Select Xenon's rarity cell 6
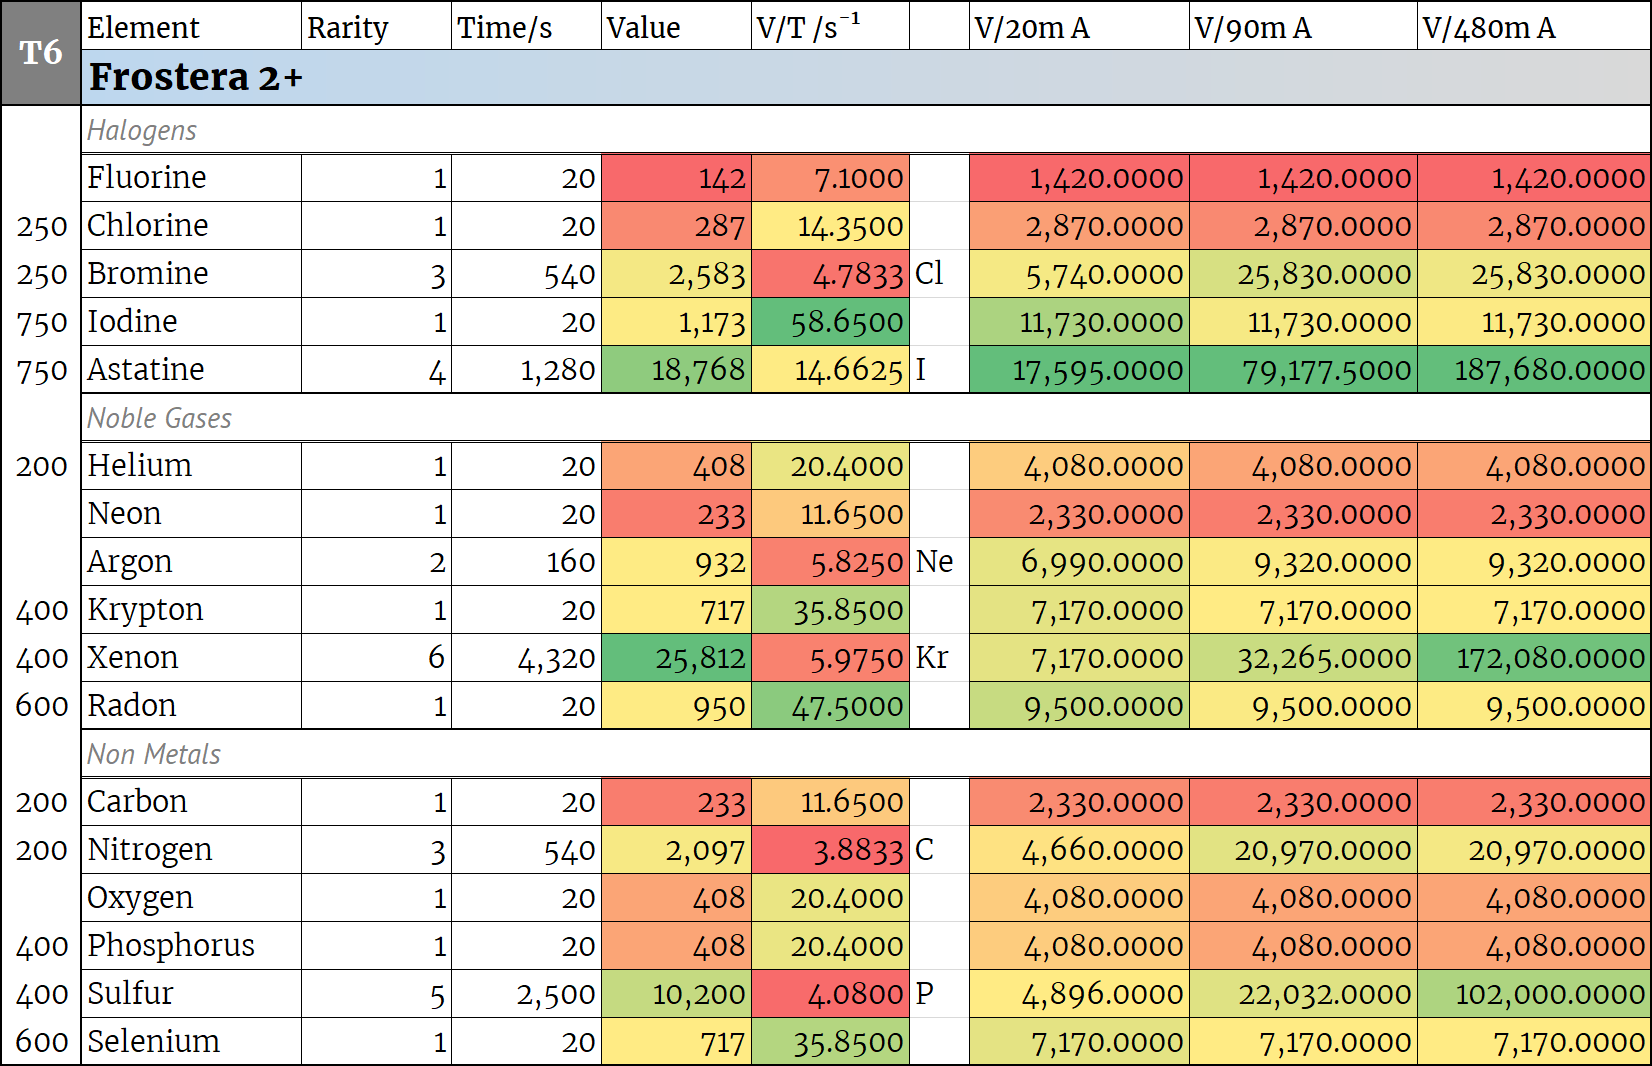Image resolution: width=1652 pixels, height=1066 pixels. pyautogui.click(x=376, y=658)
